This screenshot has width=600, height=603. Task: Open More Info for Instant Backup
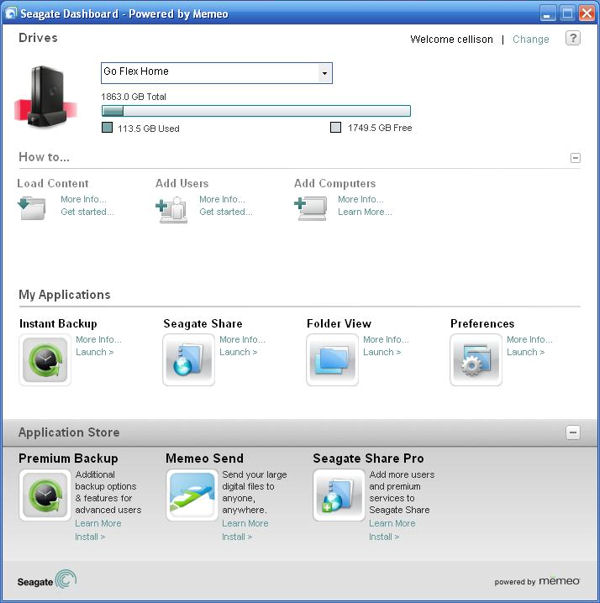(x=98, y=340)
